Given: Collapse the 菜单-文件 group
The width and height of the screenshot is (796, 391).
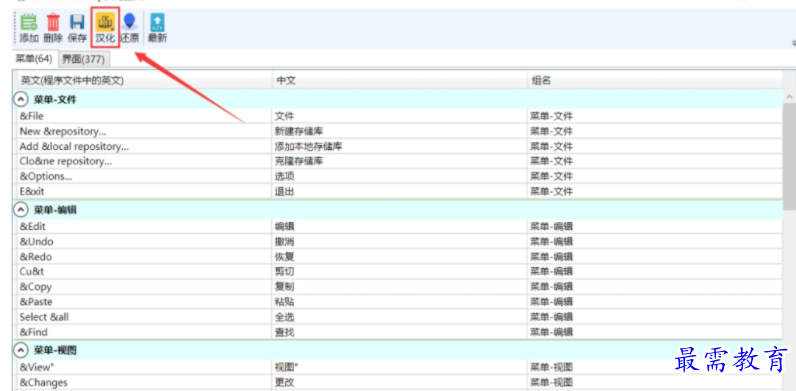Looking at the screenshot, I should tap(21, 100).
